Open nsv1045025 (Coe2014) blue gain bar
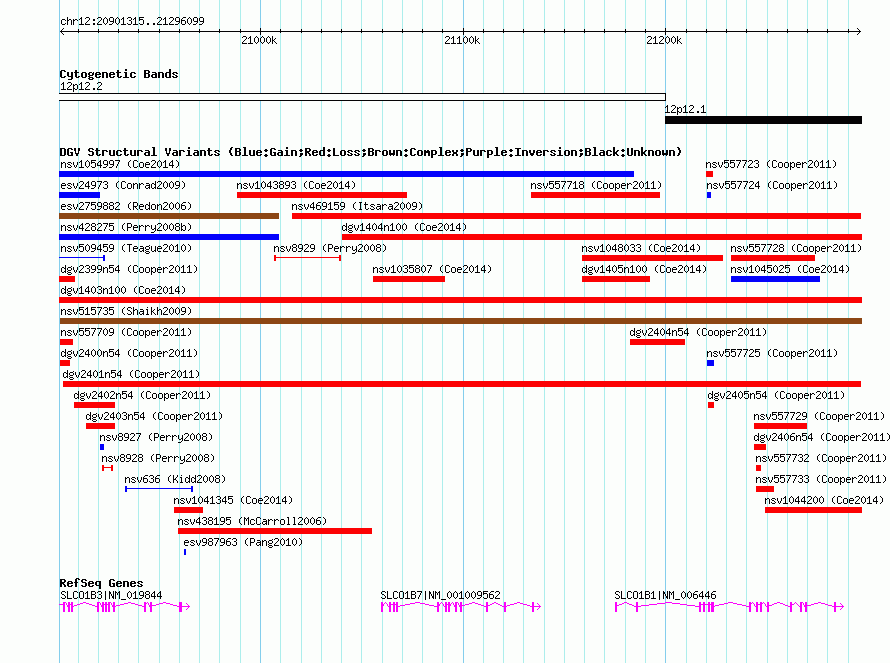This screenshot has height=663, width=890. pyautogui.click(x=775, y=279)
